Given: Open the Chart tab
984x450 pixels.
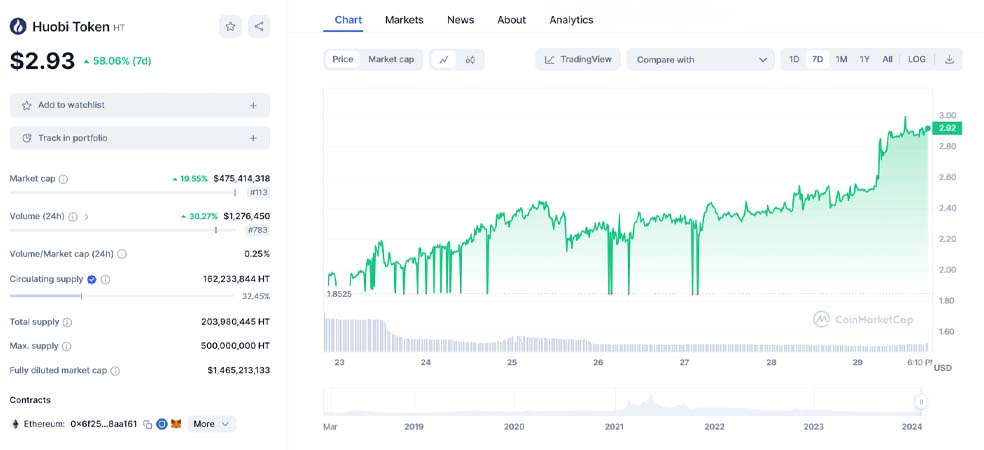Looking at the screenshot, I should click(348, 20).
